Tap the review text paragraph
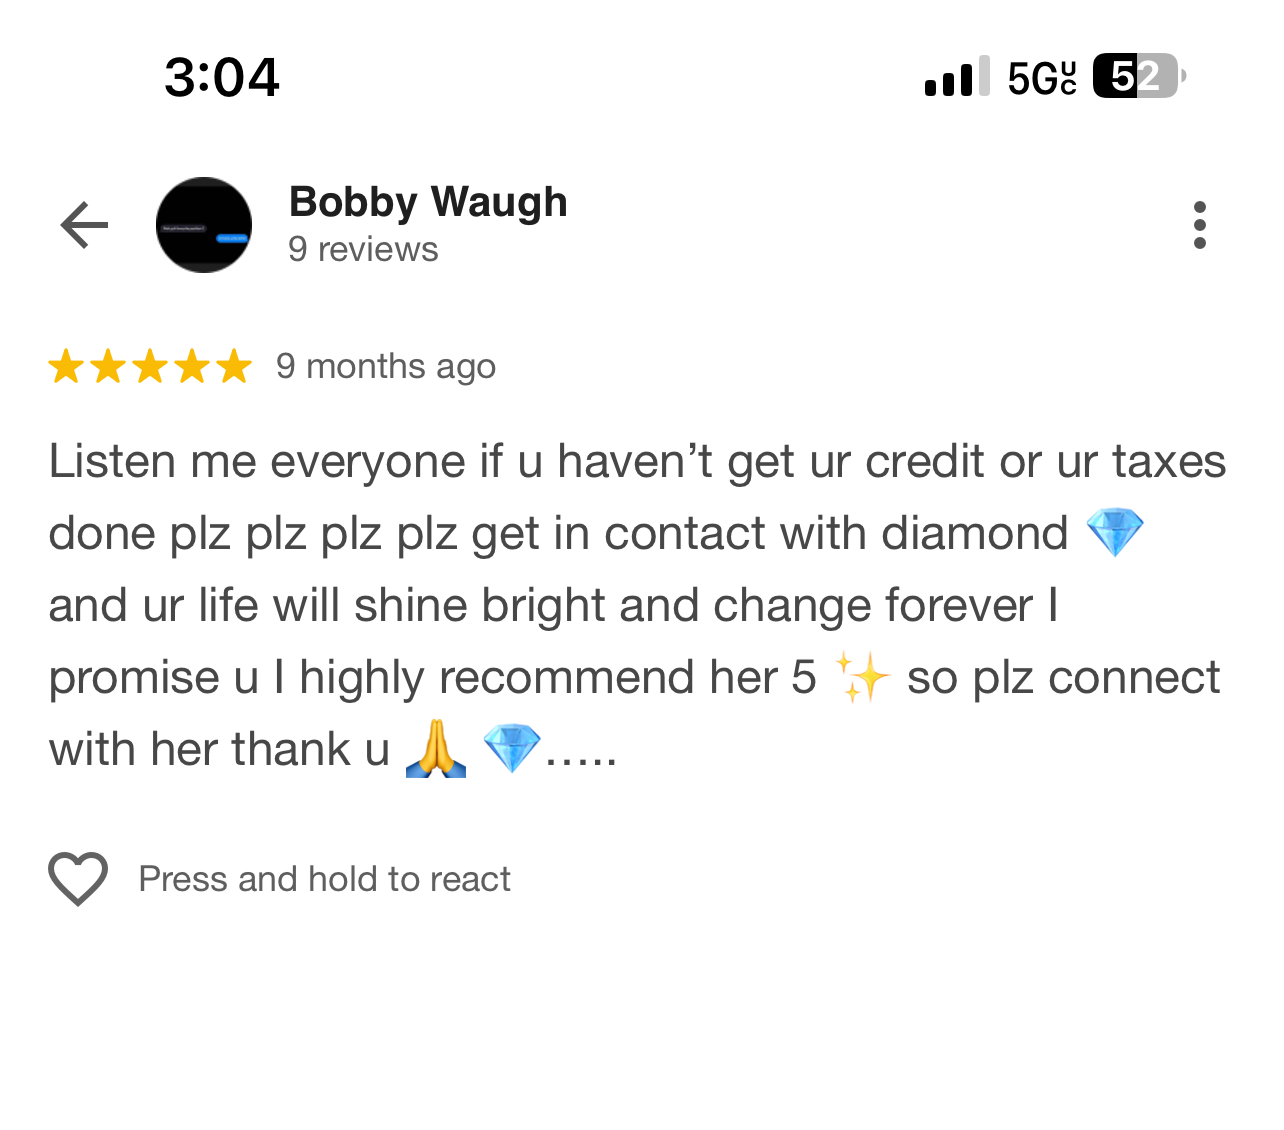The height and width of the screenshot is (1130, 1284). click(638, 605)
